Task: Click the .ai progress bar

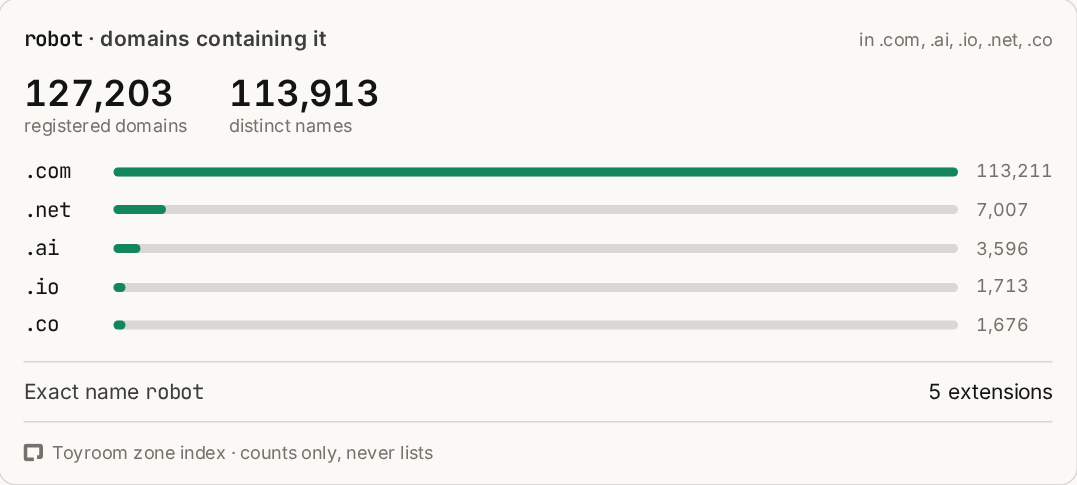Action: (535, 248)
